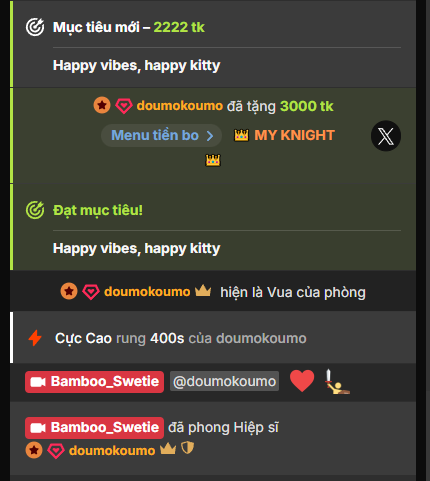The image size is (430, 481).
Task: Click the pink diamond badge in tip message
Action: click(x=124, y=106)
